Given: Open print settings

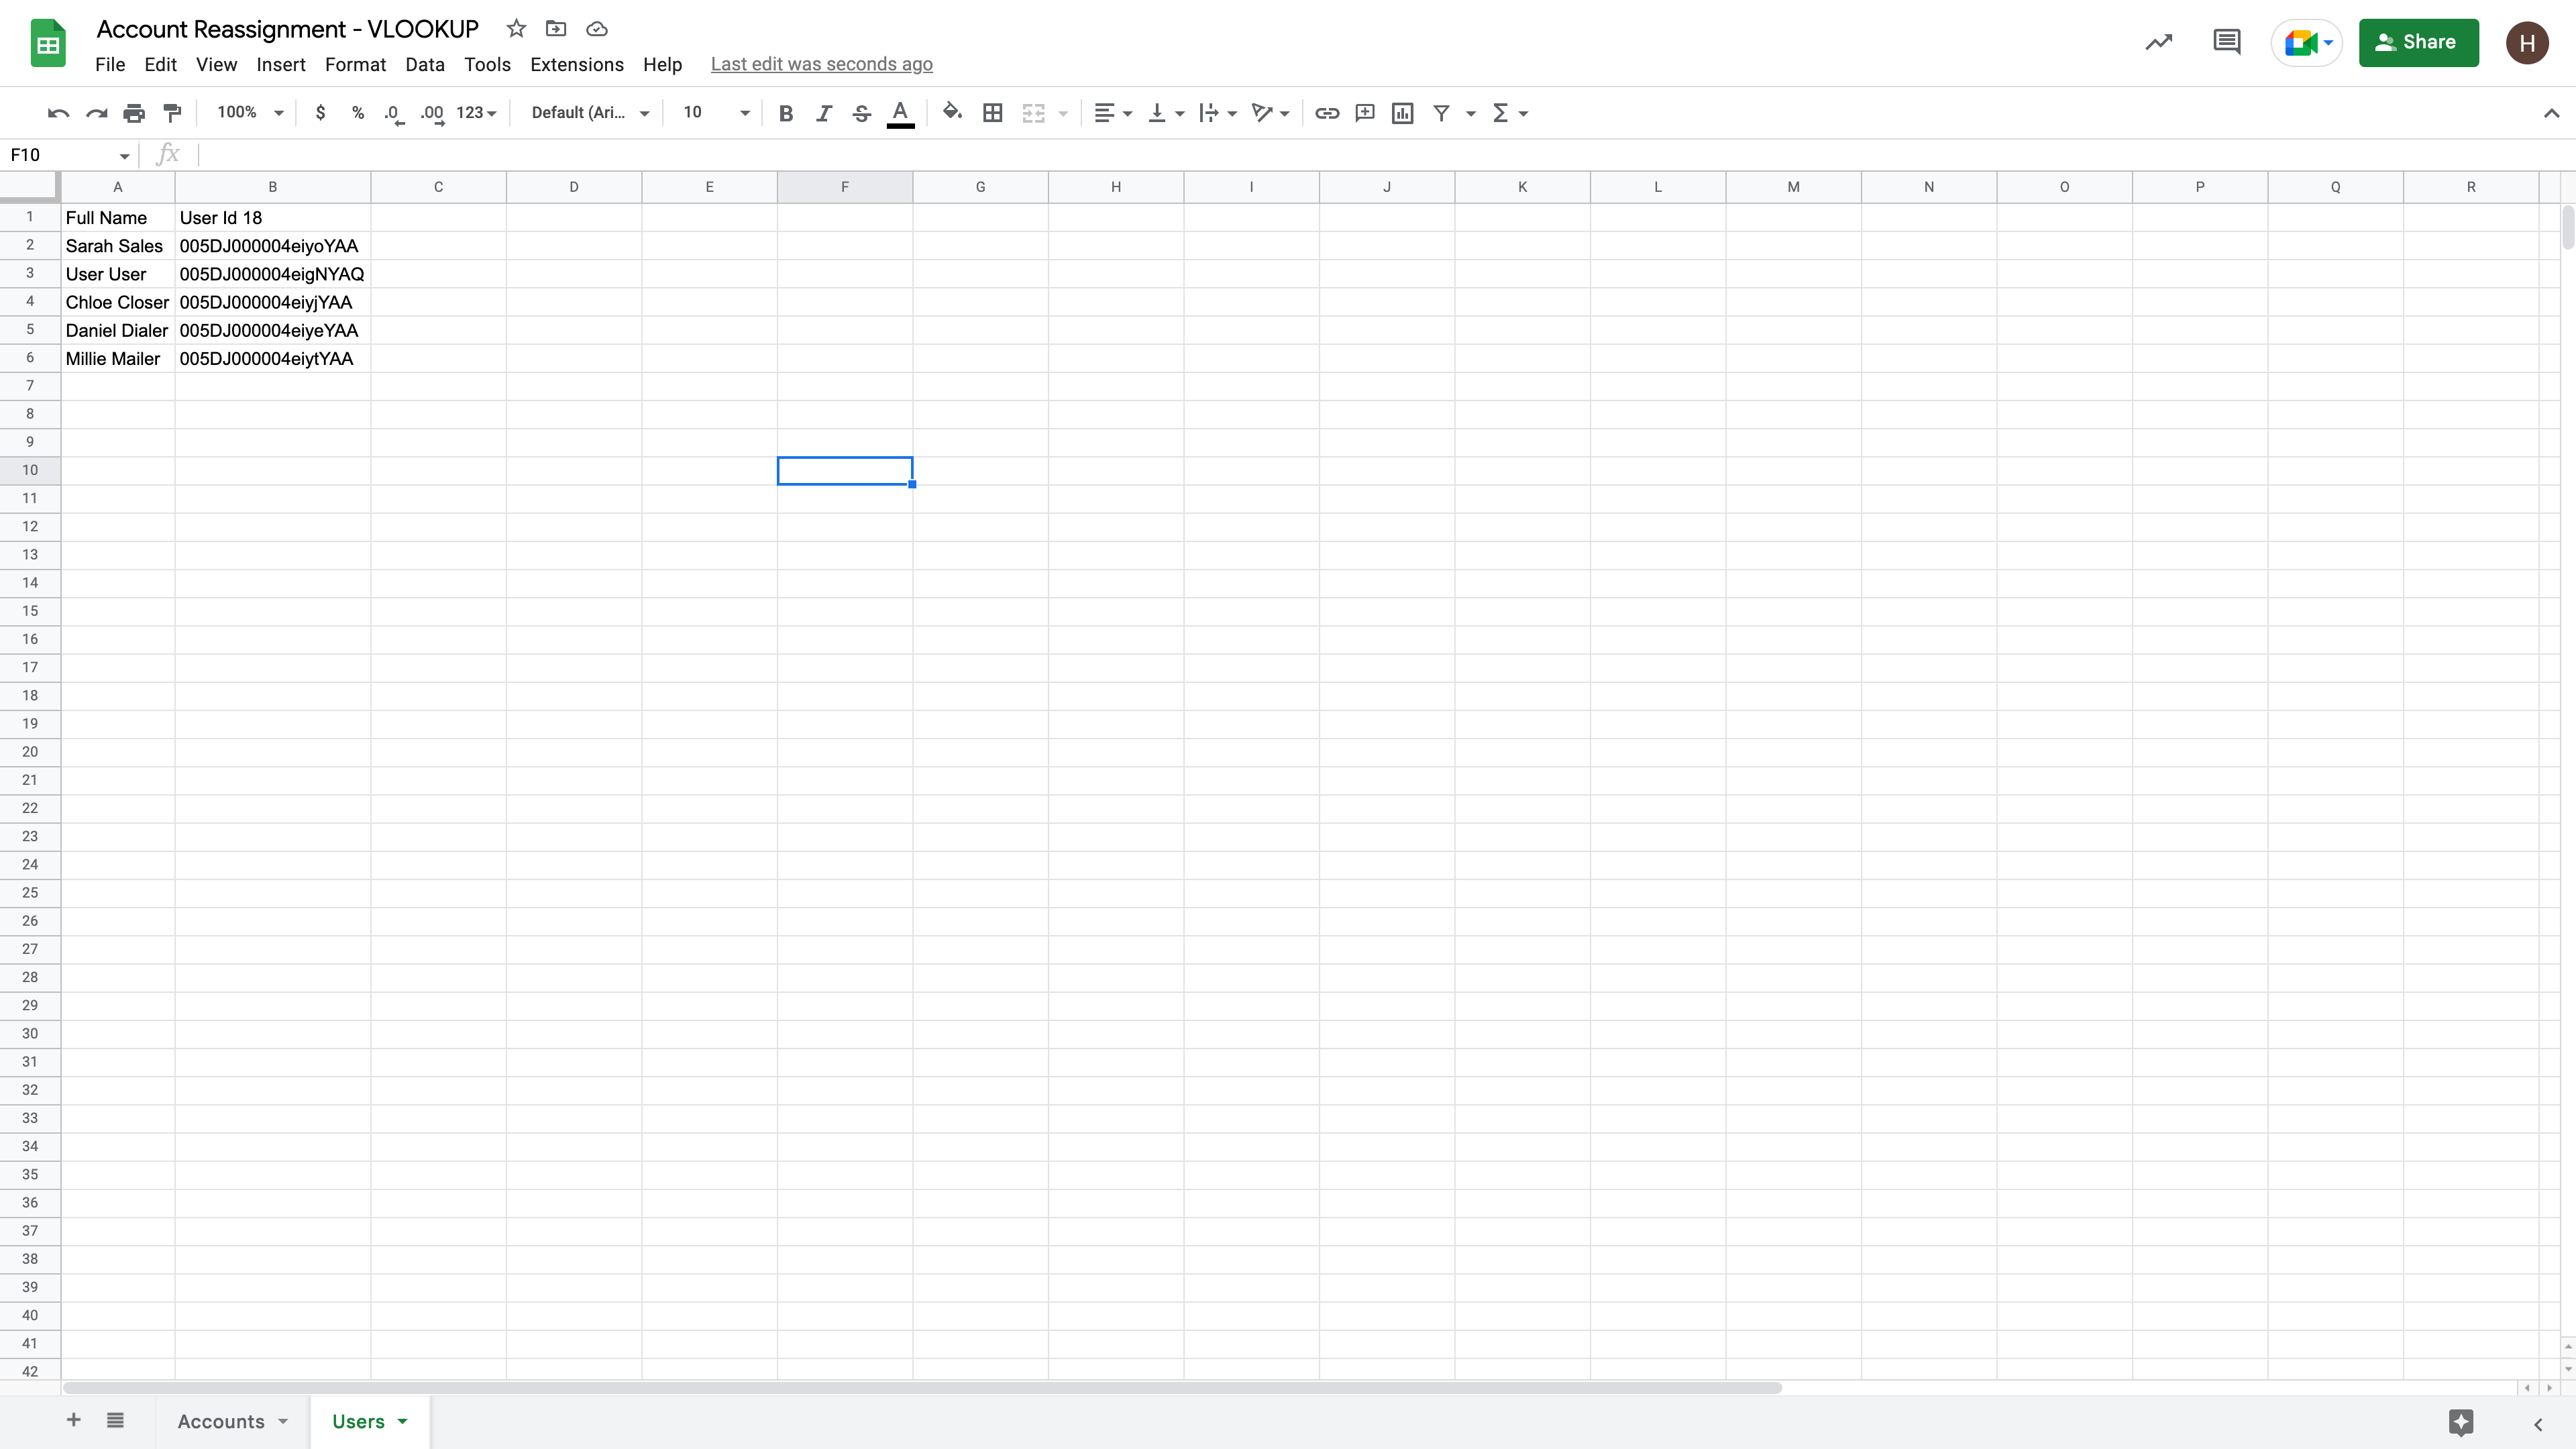Looking at the screenshot, I should point(133,113).
